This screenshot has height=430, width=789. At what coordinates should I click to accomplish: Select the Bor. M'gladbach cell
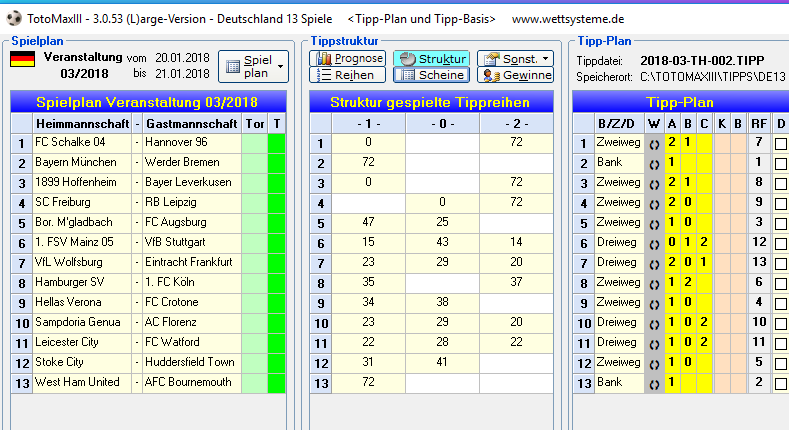coord(82,223)
